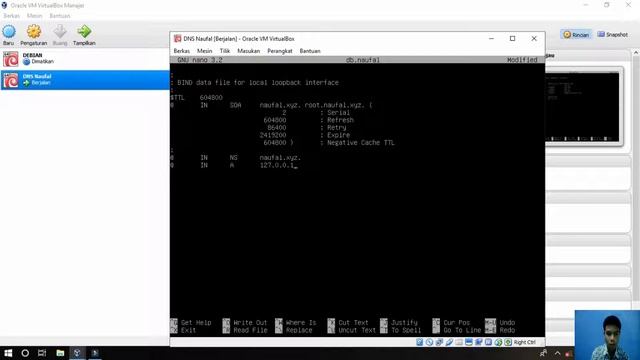Click the display status bar icon

point(469,342)
